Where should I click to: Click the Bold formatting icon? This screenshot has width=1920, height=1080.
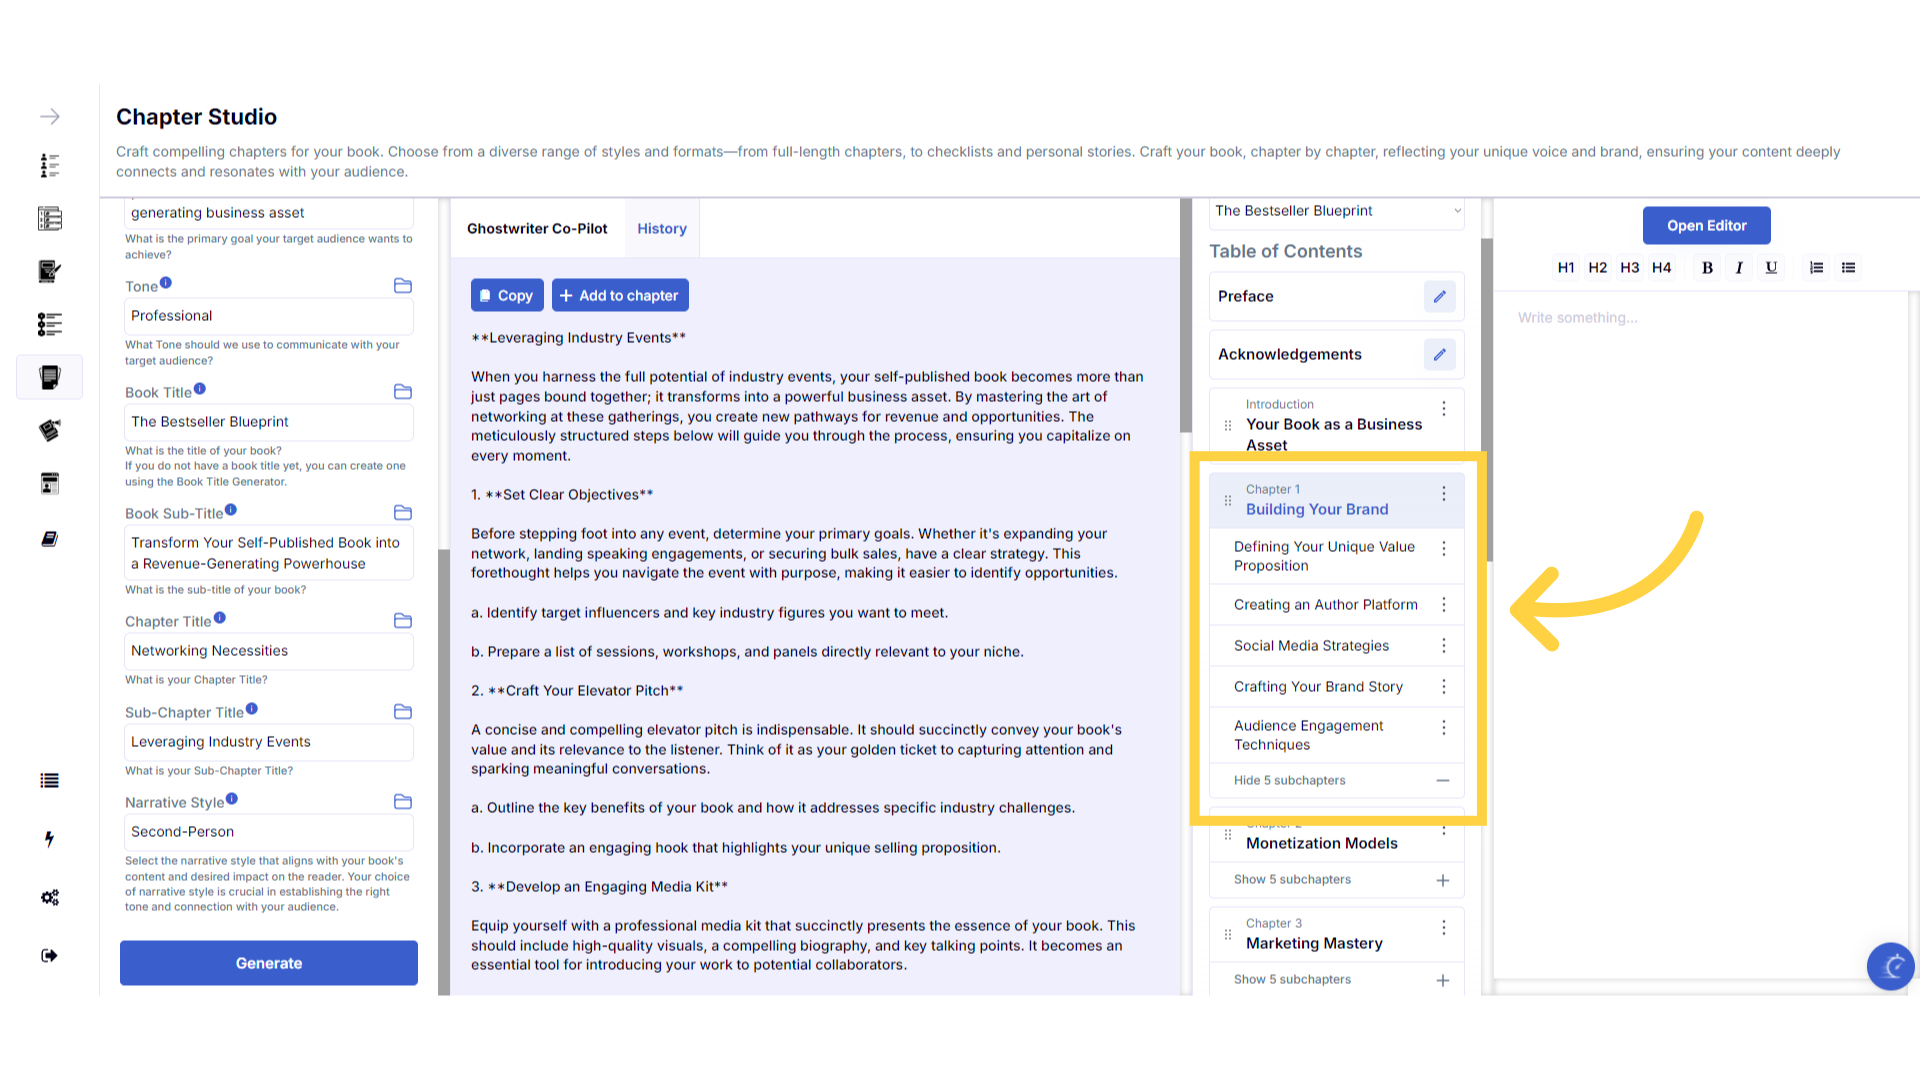1707,268
